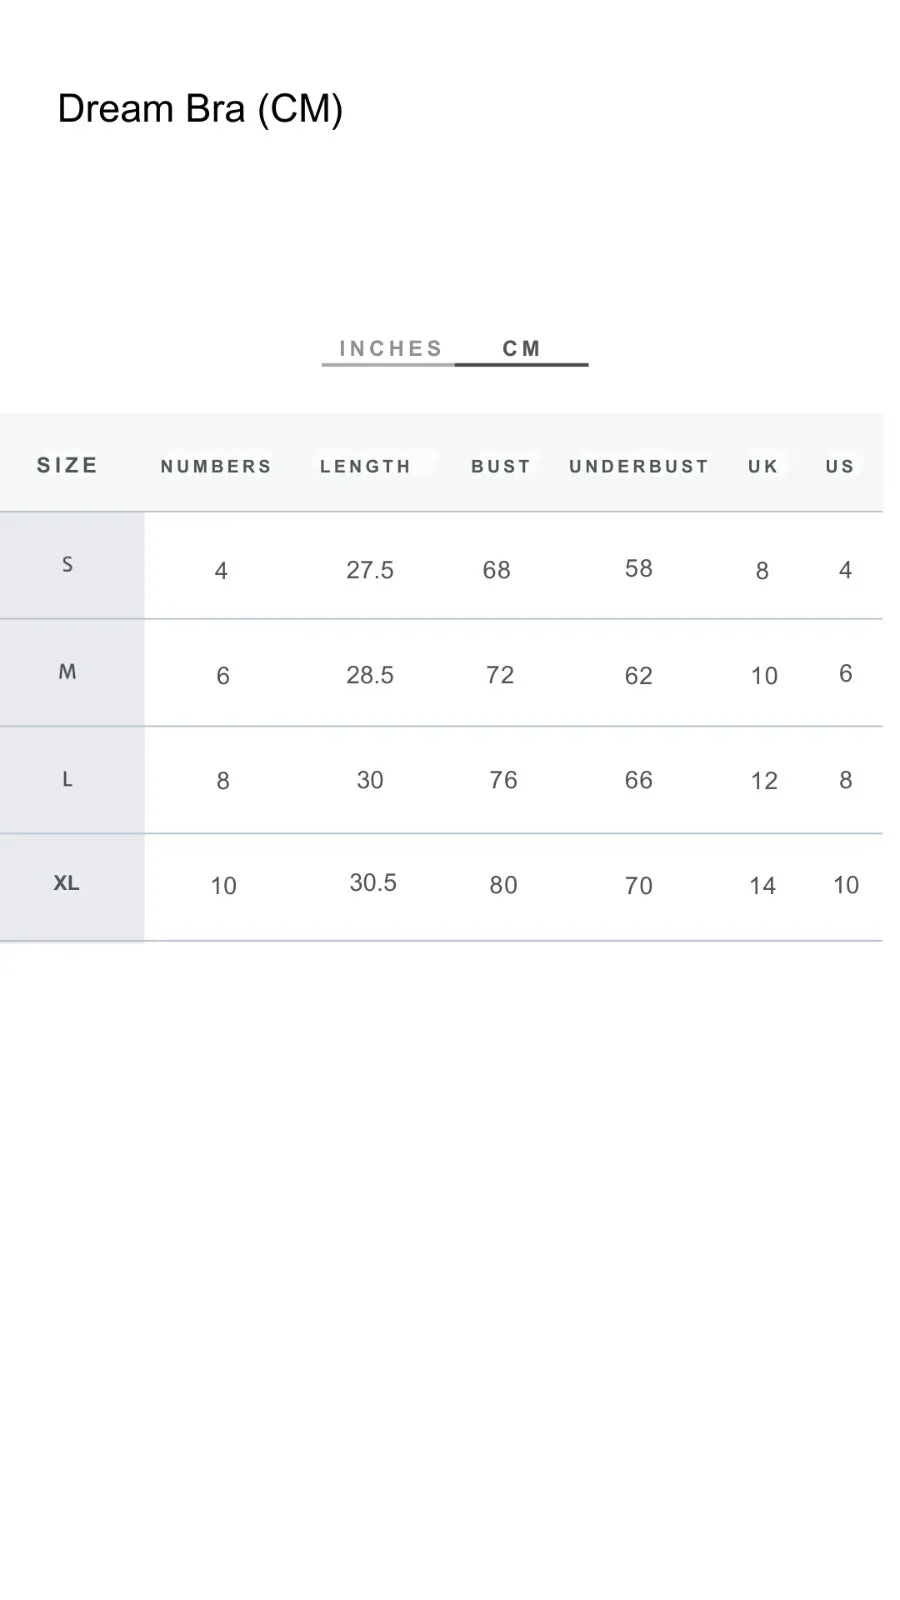Select the S size row label

click(68, 564)
